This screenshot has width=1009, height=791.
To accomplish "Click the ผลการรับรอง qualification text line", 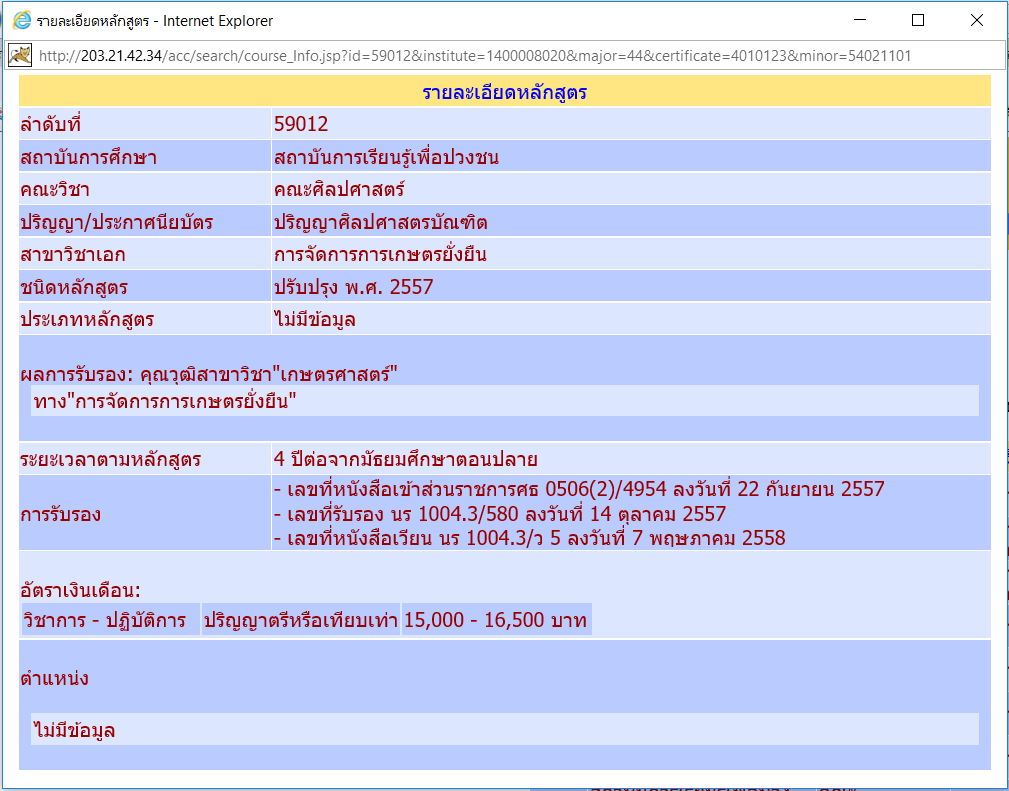I will 210,375.
